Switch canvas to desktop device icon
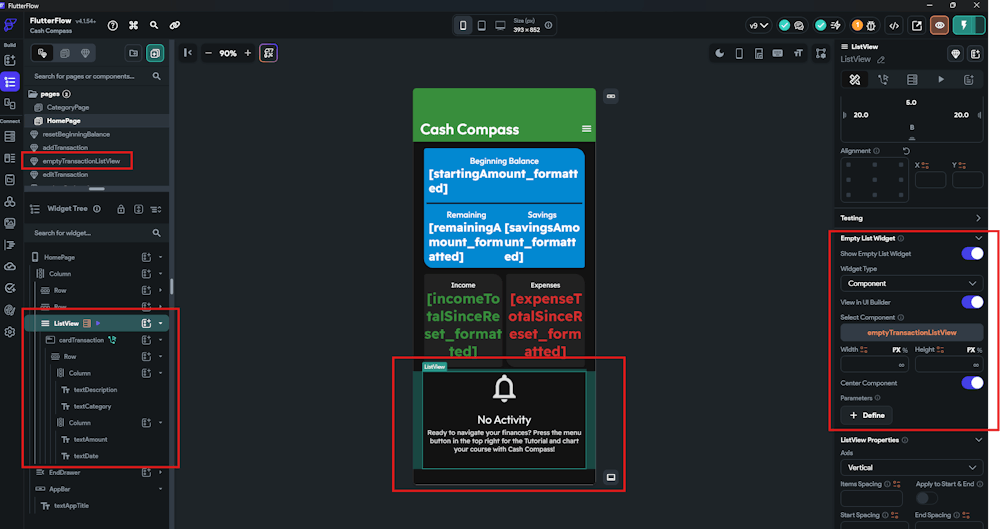The image size is (1000, 529). pos(501,26)
